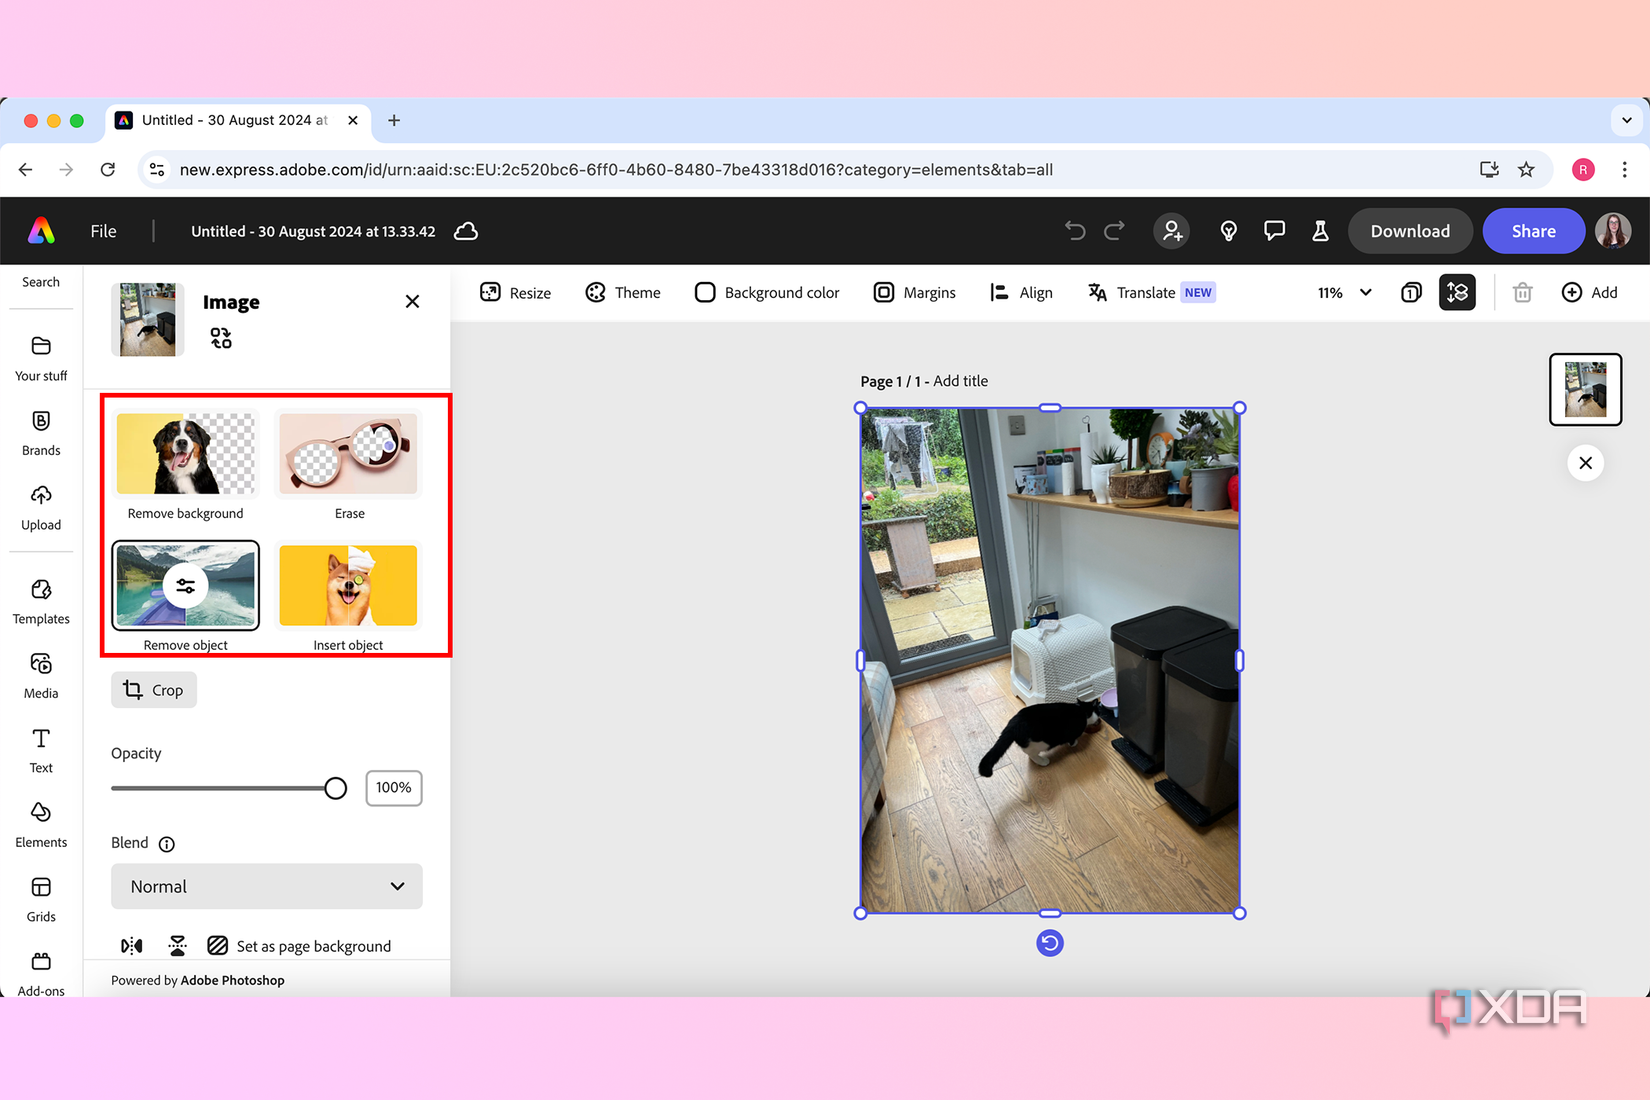Viewport: 1650px width, 1100px height.
Task: Select the Text tool in sidebar
Action: coord(41,751)
